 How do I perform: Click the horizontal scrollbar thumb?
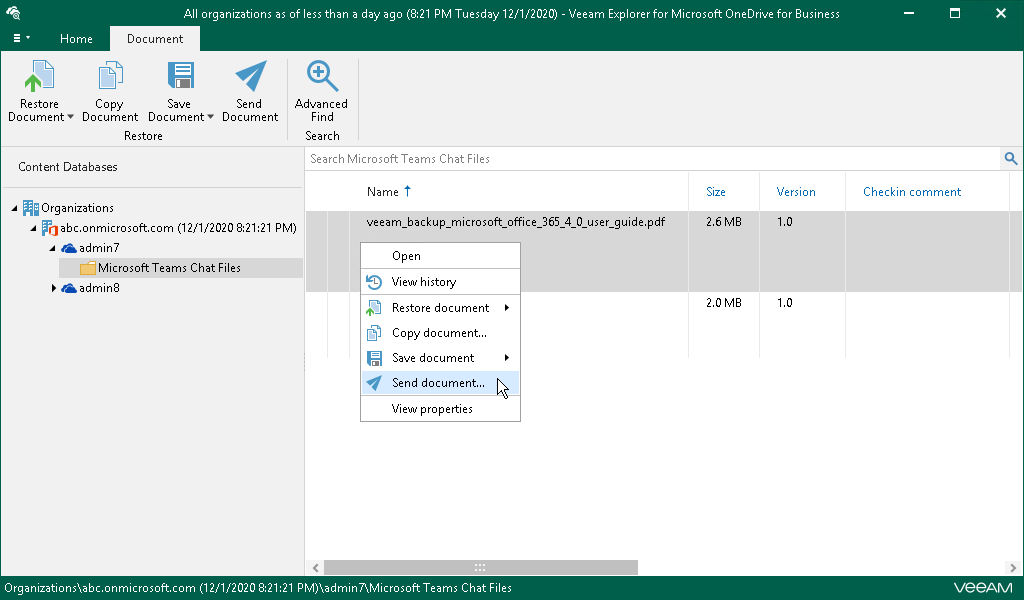[481, 567]
